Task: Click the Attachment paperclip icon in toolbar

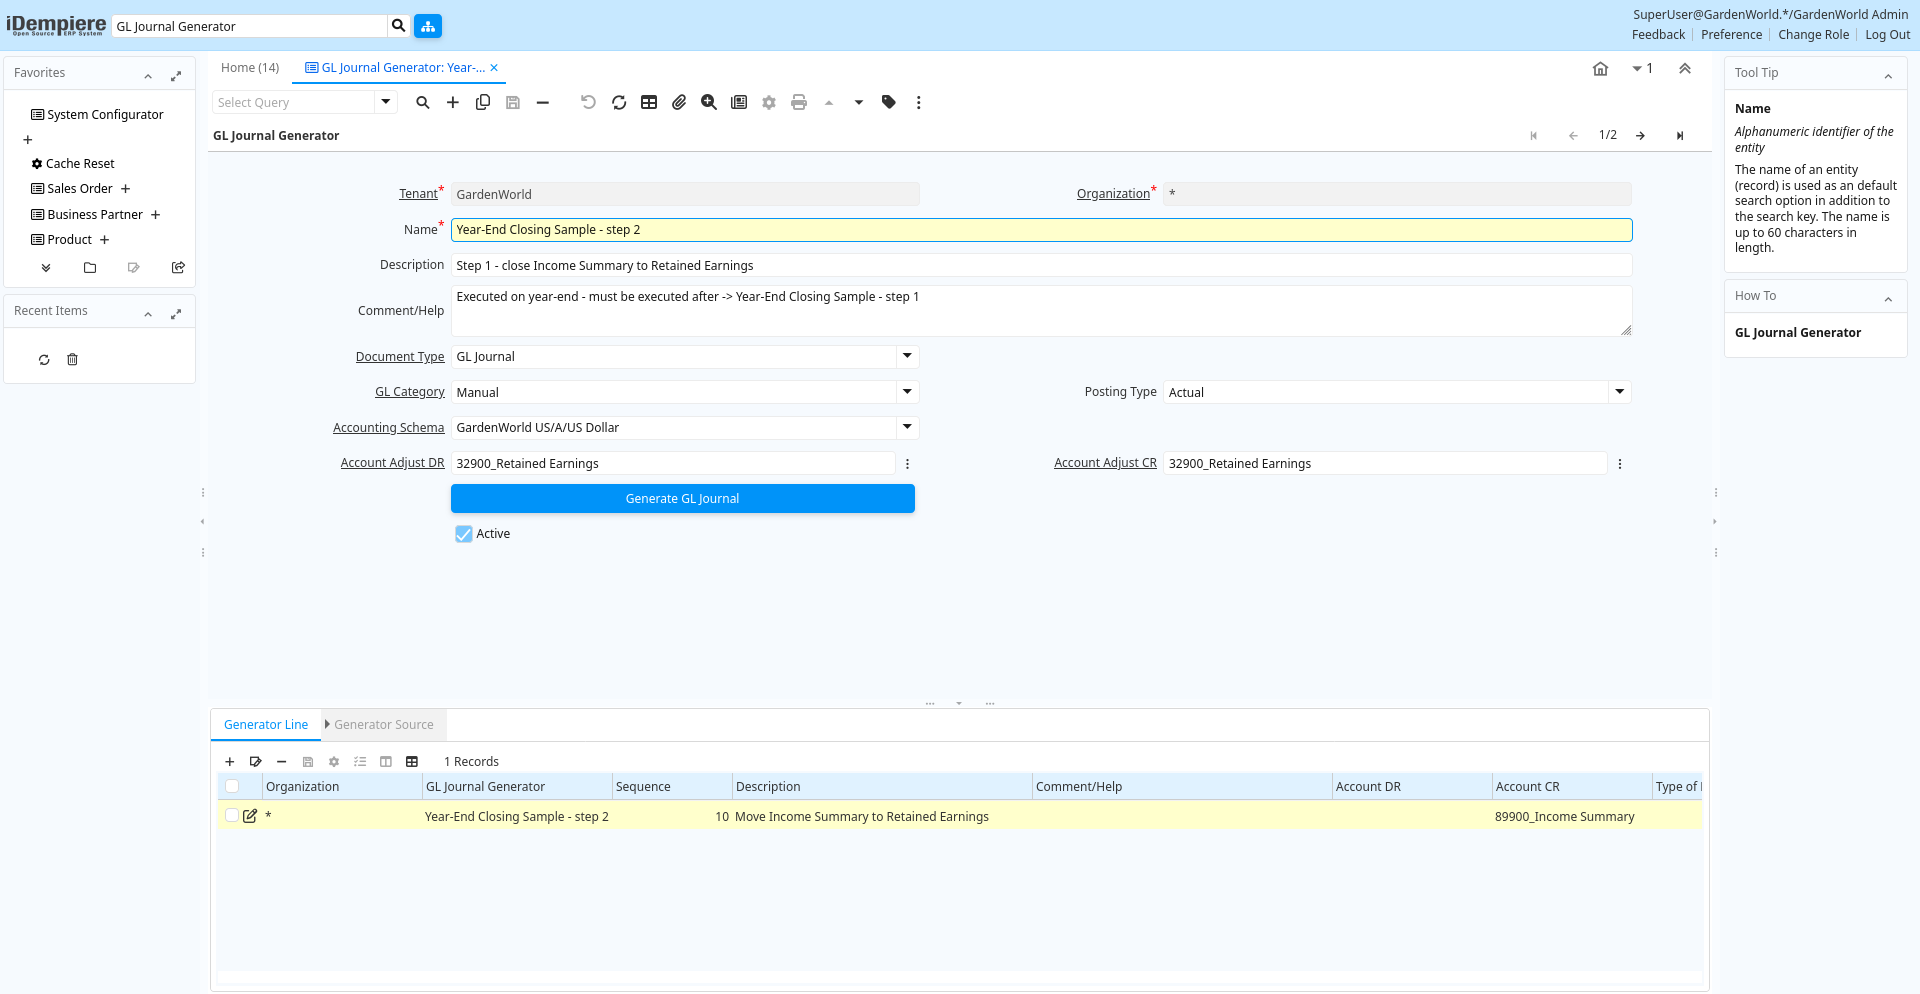Action: click(679, 102)
